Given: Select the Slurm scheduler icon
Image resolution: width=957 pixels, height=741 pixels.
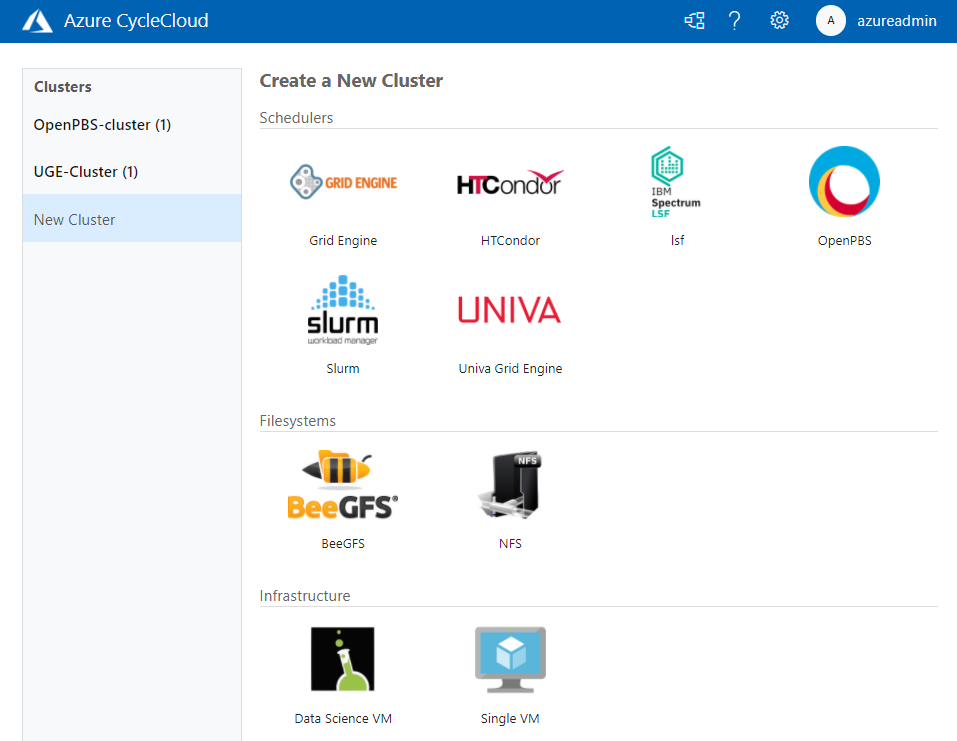Looking at the screenshot, I should (x=343, y=310).
